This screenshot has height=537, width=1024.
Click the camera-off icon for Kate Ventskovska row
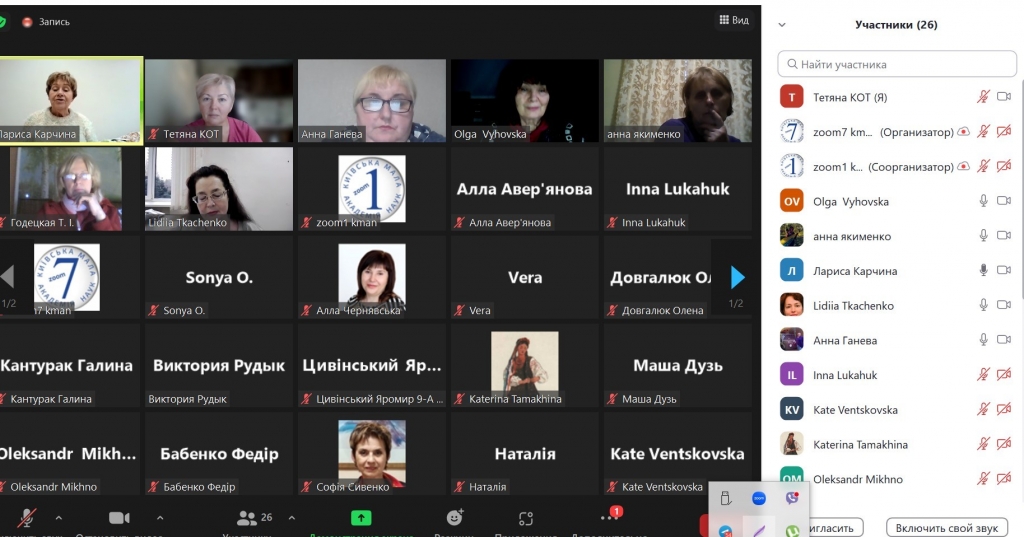[1004, 410]
